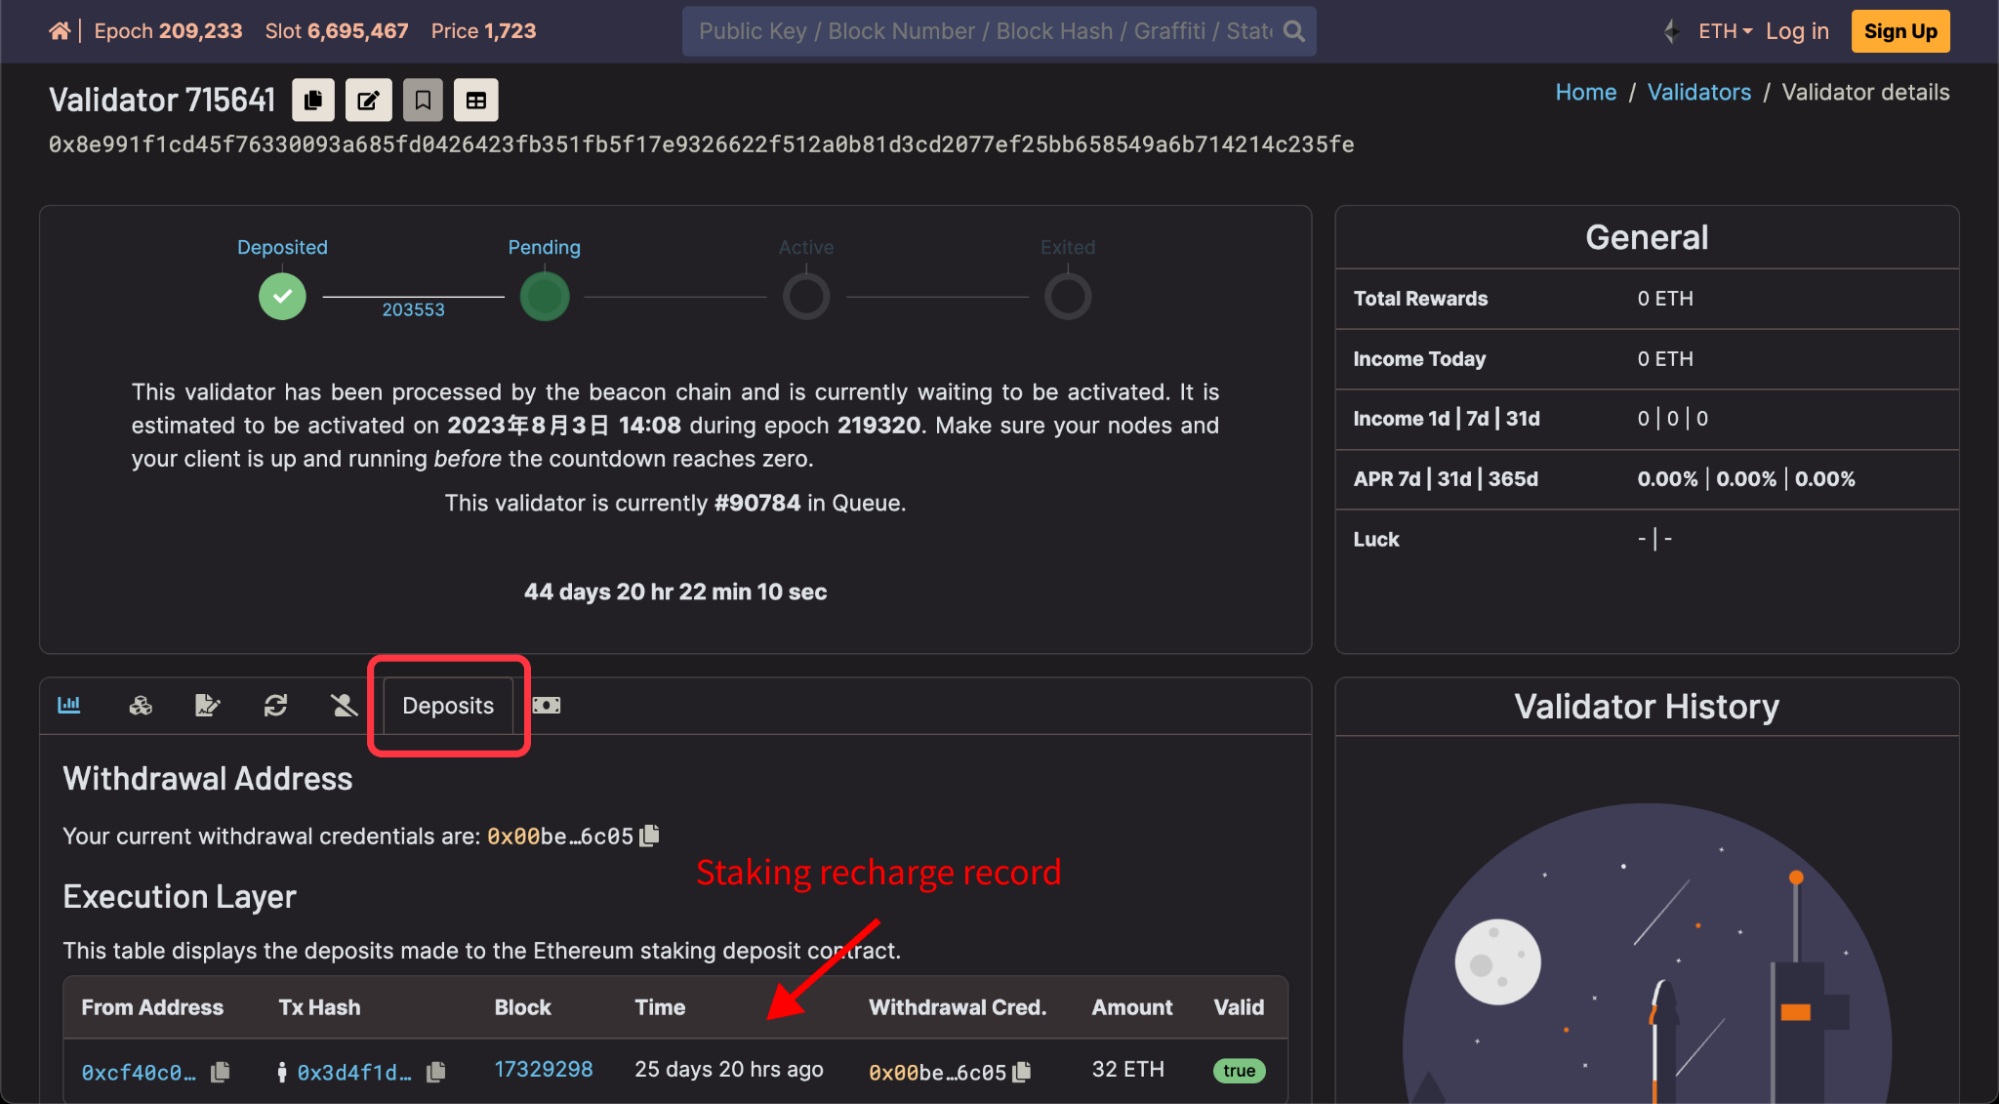Open the sync committee tab
The height and width of the screenshot is (1104, 1999).
(x=276, y=706)
